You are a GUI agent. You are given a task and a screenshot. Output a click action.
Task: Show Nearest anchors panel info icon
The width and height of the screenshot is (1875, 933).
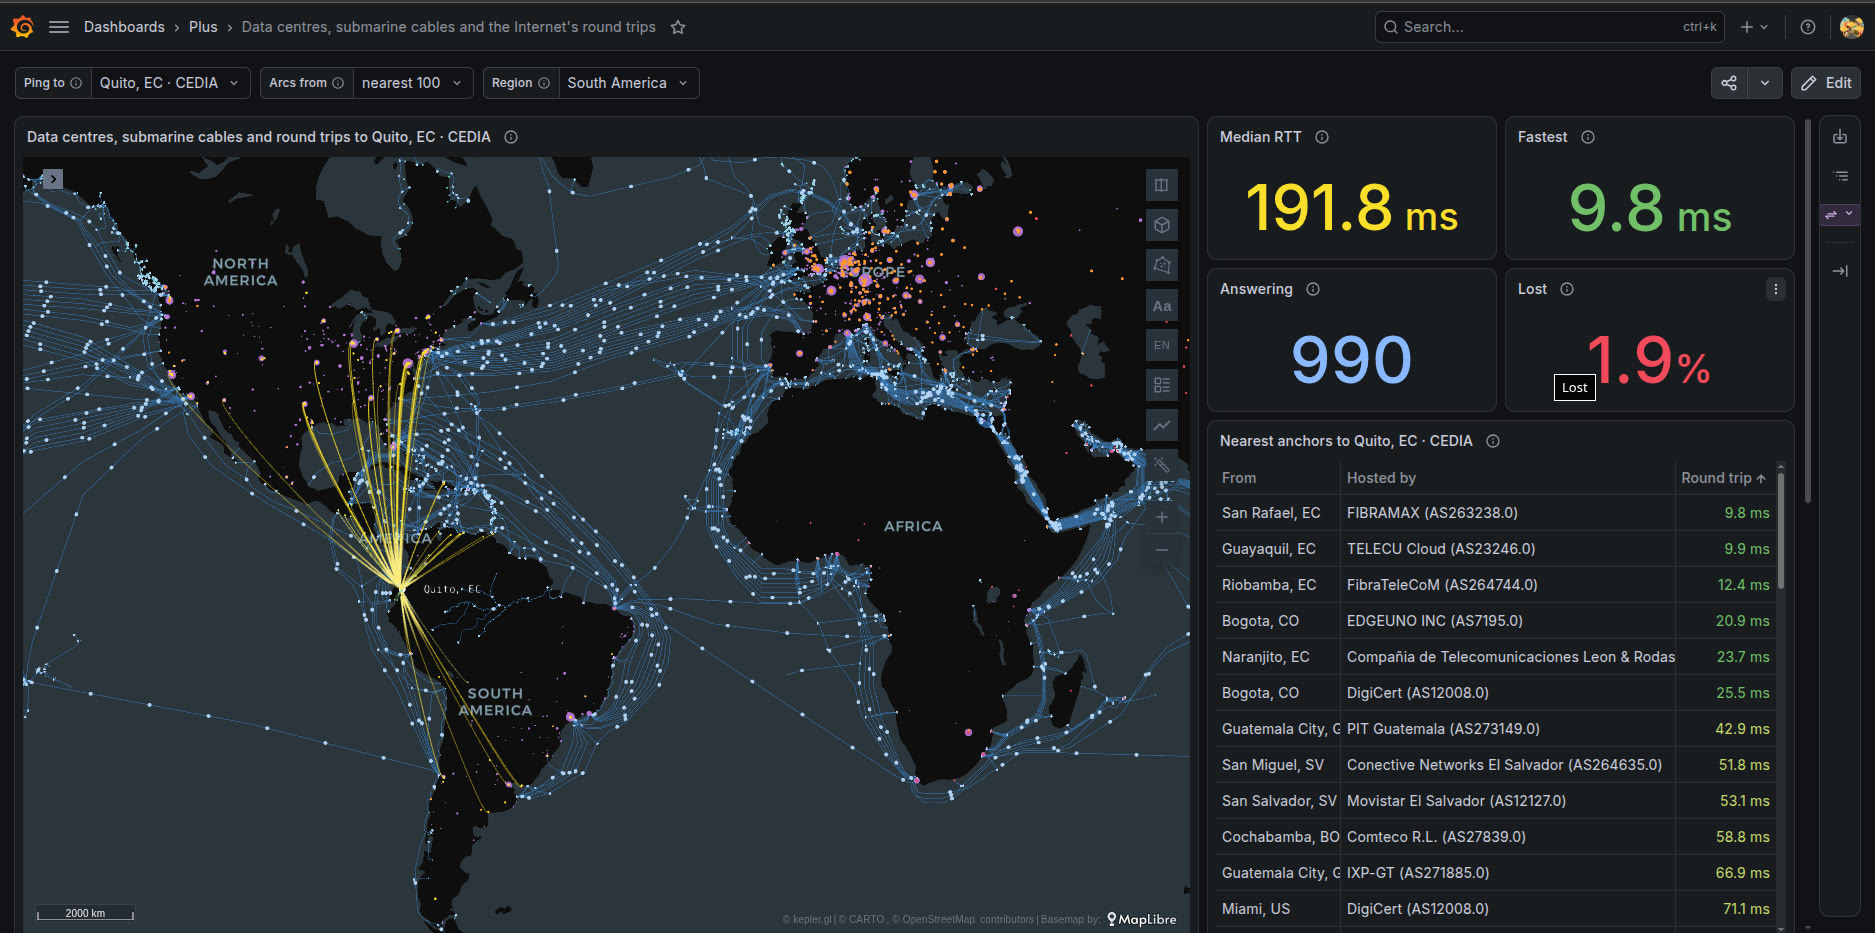pyautogui.click(x=1493, y=441)
